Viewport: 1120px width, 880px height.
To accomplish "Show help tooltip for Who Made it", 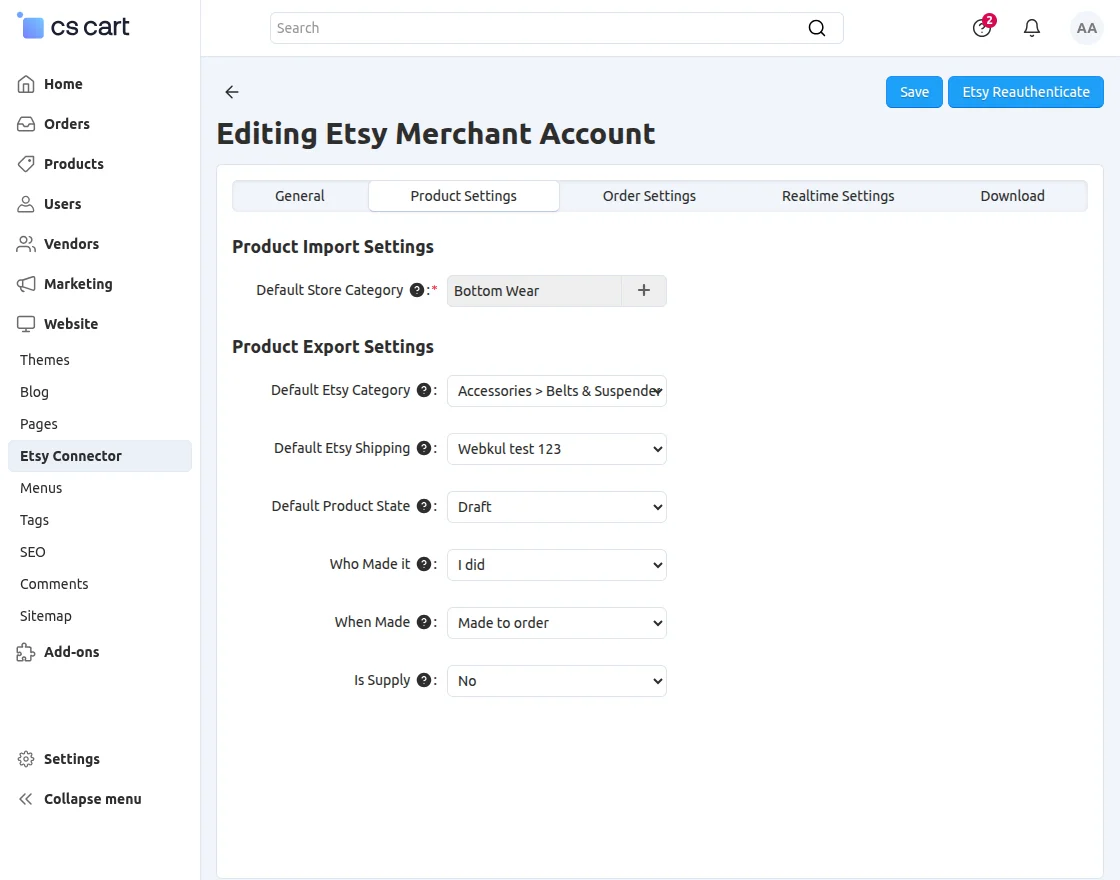I will coord(424,564).
